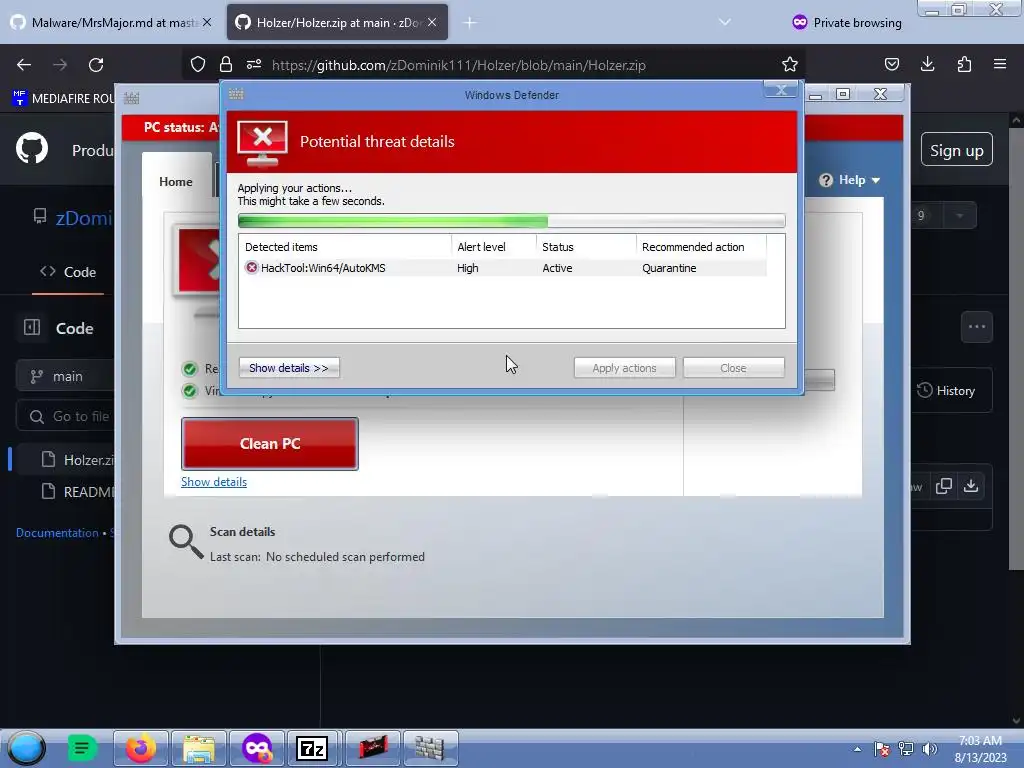Click the Recommended action column header
Viewport: 1024px width, 768px height.
[701, 247]
